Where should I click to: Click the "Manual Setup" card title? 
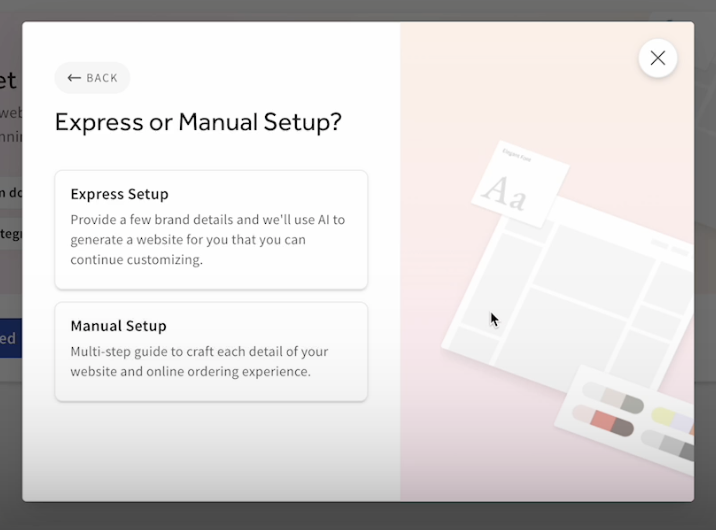118,326
